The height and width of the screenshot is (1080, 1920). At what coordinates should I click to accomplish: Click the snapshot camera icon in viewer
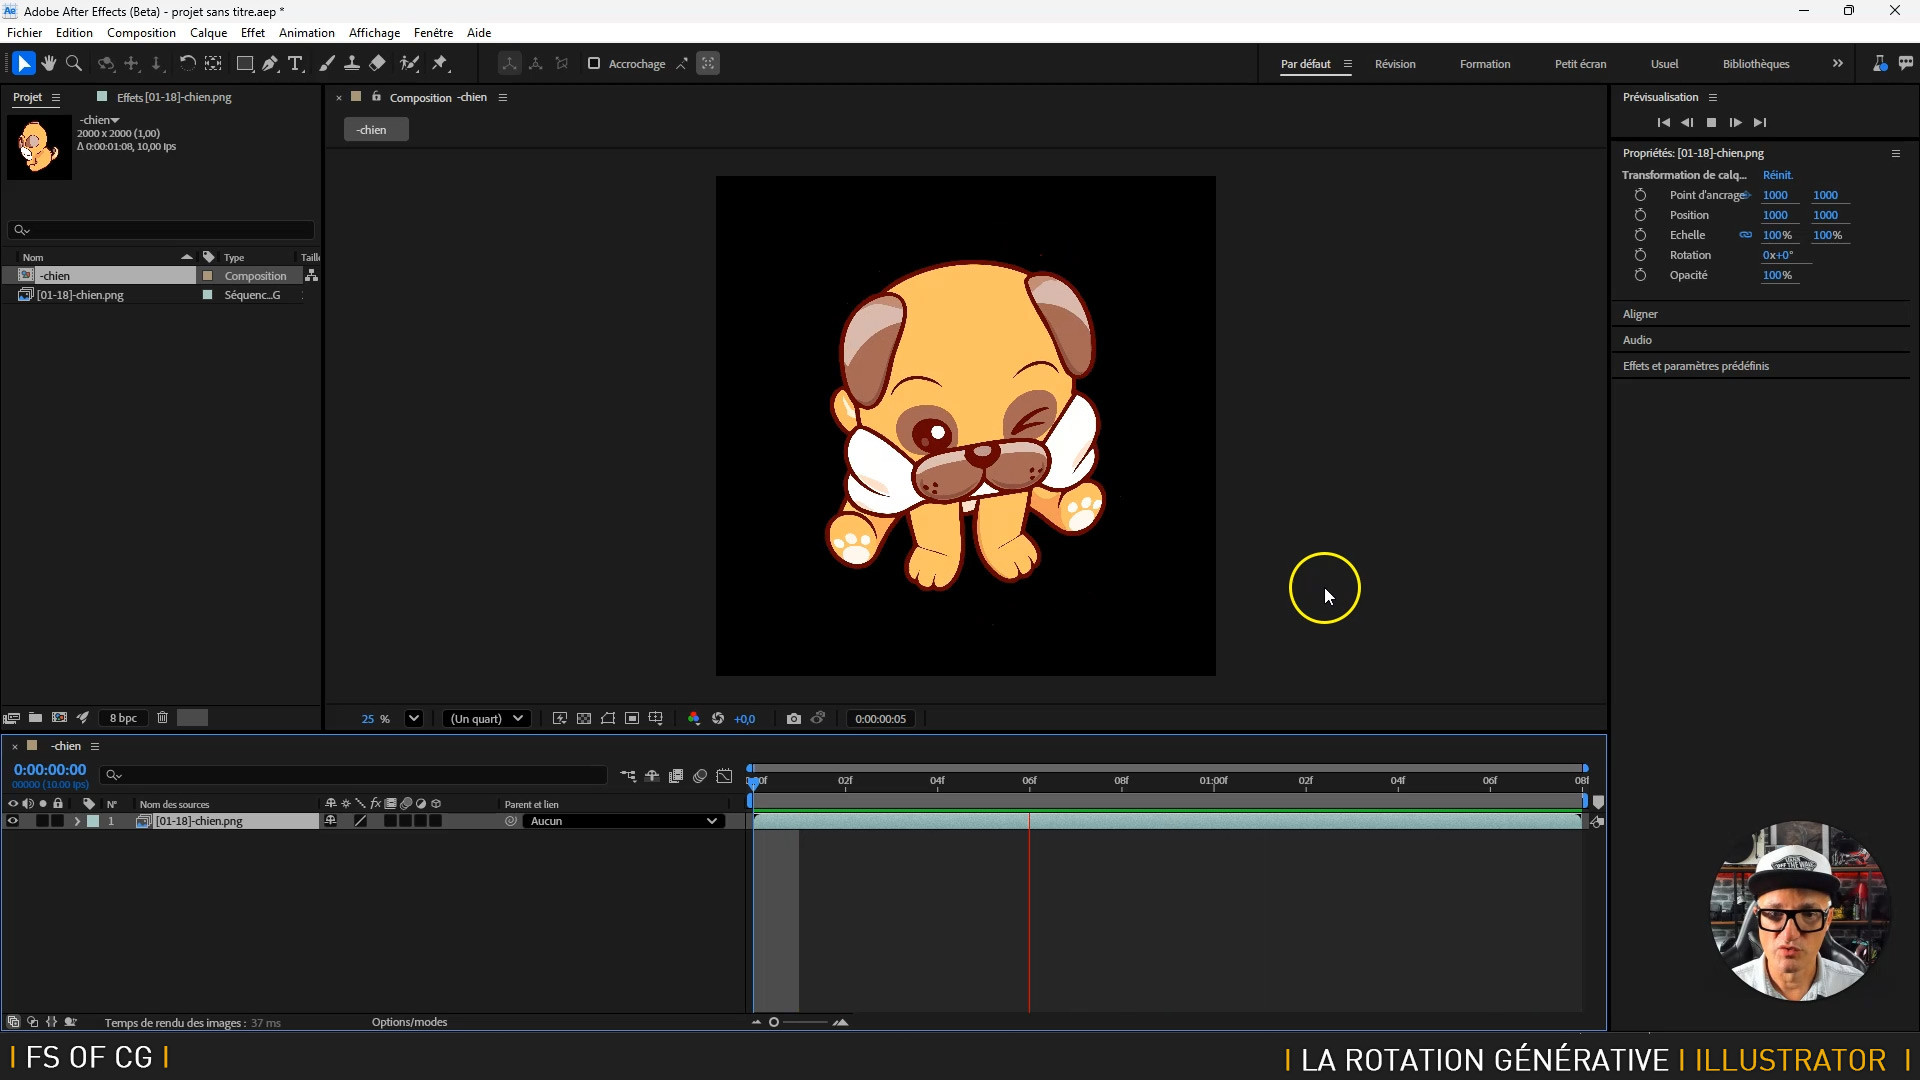[x=794, y=718]
